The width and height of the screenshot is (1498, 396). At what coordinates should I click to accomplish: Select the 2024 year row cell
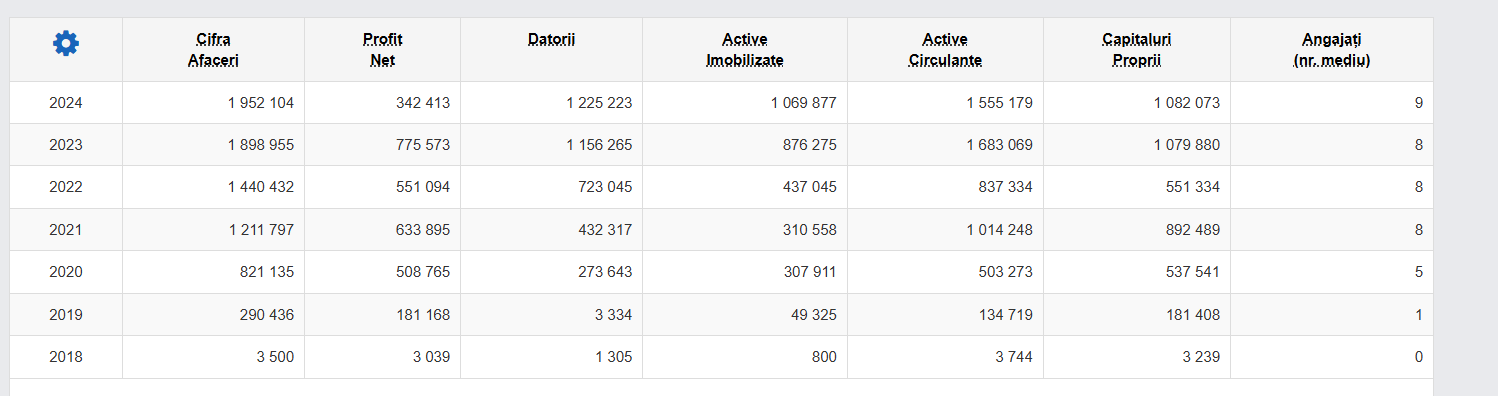(66, 103)
